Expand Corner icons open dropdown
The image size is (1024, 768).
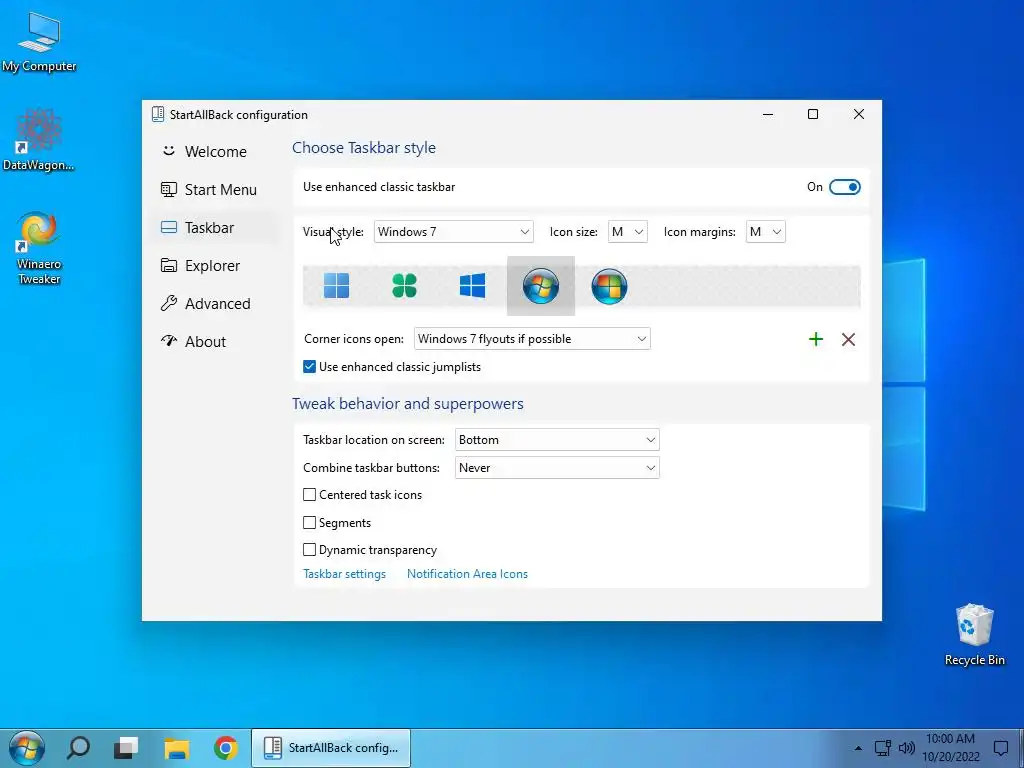point(532,339)
